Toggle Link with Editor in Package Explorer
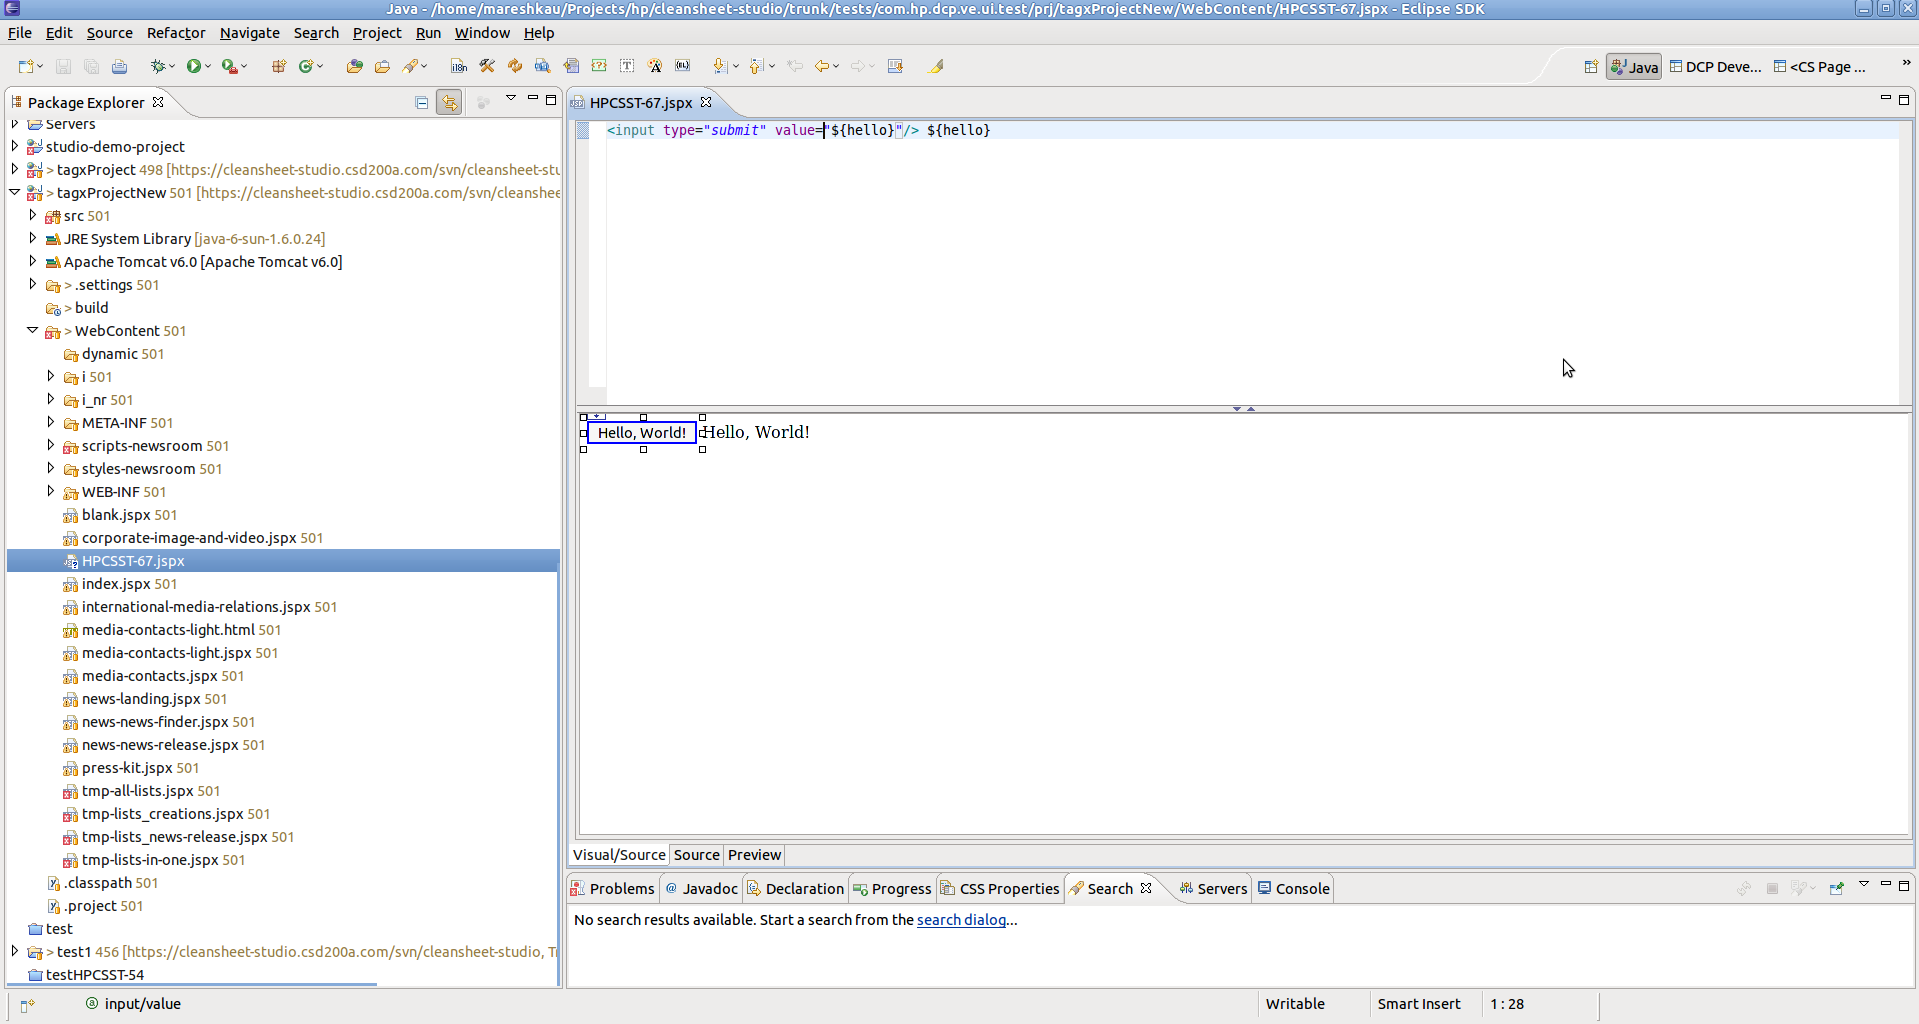Viewport: 1919px width, 1024px height. point(449,102)
